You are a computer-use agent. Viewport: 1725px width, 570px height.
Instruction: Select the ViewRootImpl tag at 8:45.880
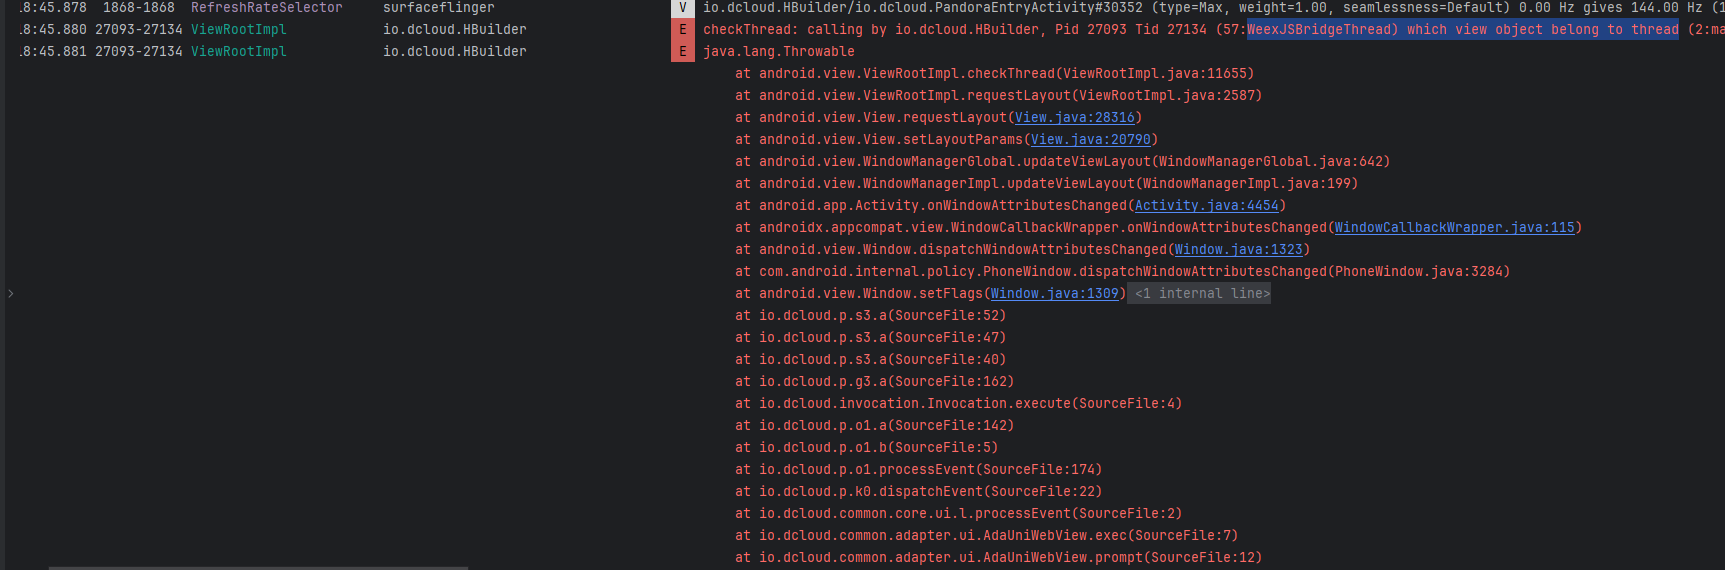click(x=239, y=30)
